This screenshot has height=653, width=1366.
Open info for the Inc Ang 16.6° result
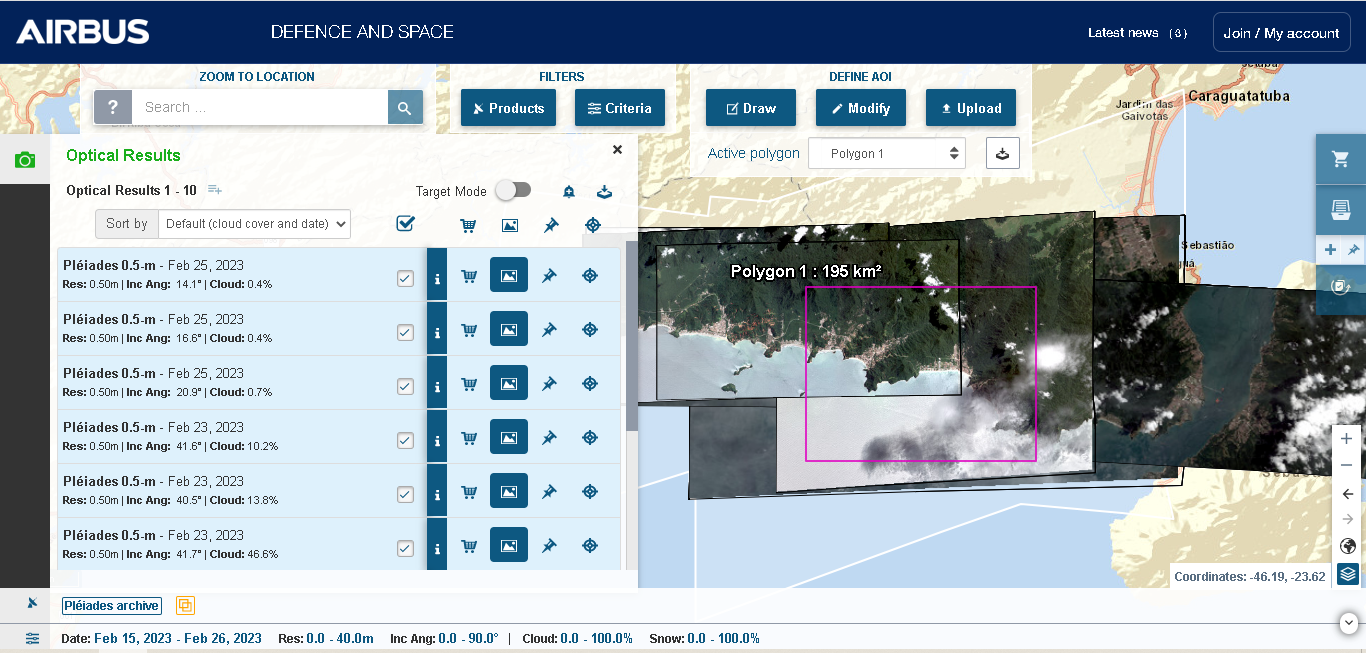click(437, 329)
